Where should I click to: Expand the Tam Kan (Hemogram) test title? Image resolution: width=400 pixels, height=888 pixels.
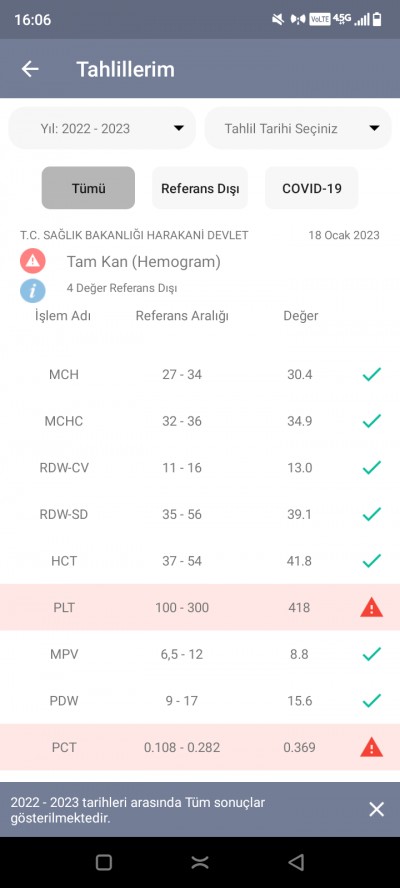[x=143, y=262]
